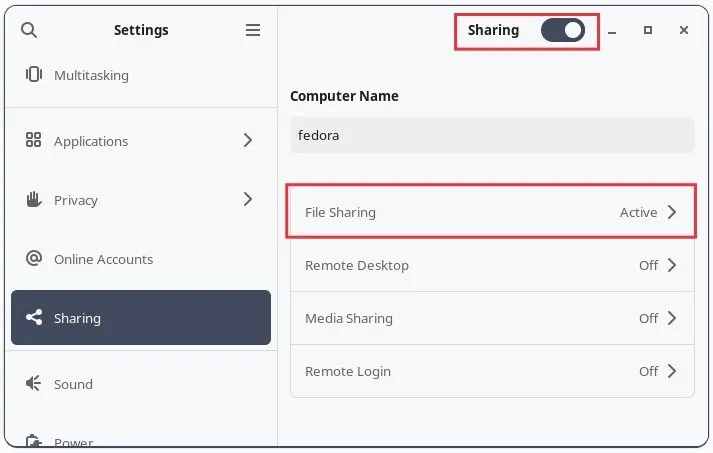Toggle the Sharing switch off
The height and width of the screenshot is (453, 713).
[563, 30]
